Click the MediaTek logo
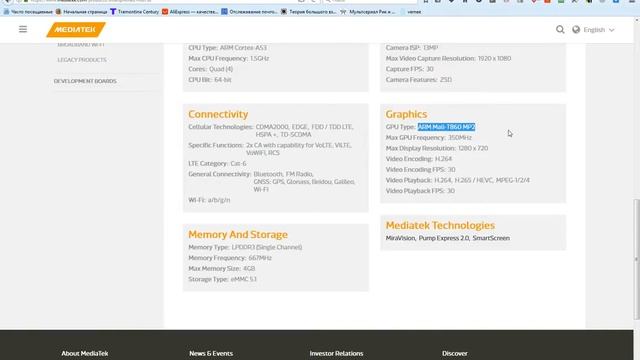This screenshot has height=360, width=640. 76,29
